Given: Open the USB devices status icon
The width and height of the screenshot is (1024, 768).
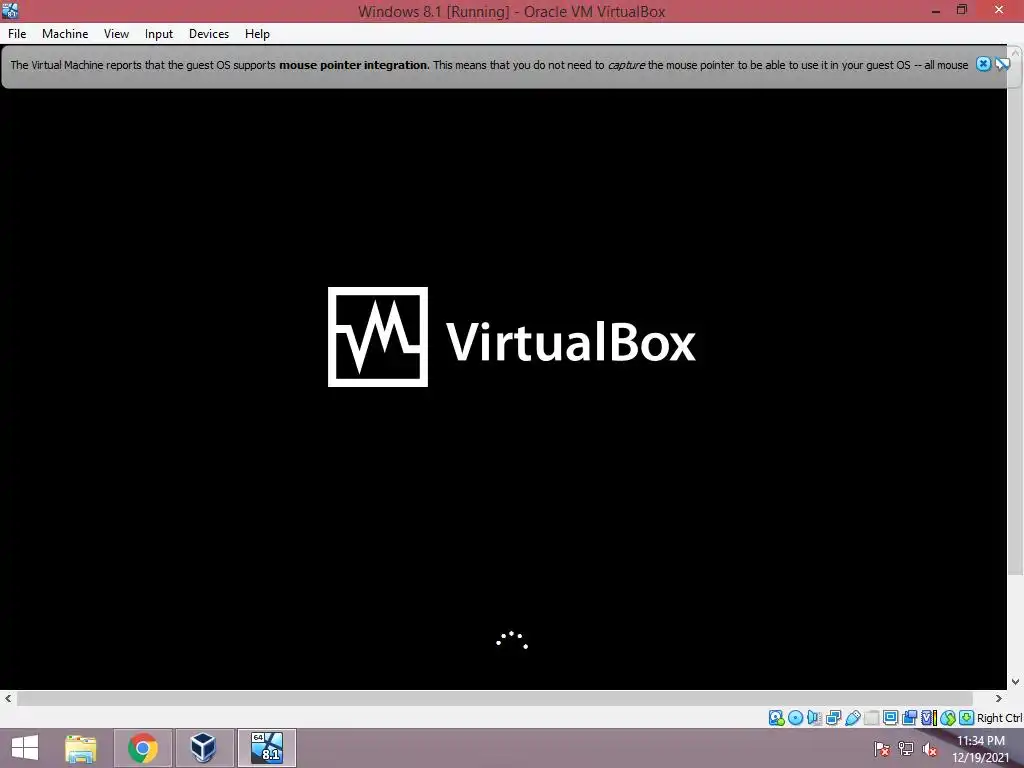Looking at the screenshot, I should pos(852,718).
